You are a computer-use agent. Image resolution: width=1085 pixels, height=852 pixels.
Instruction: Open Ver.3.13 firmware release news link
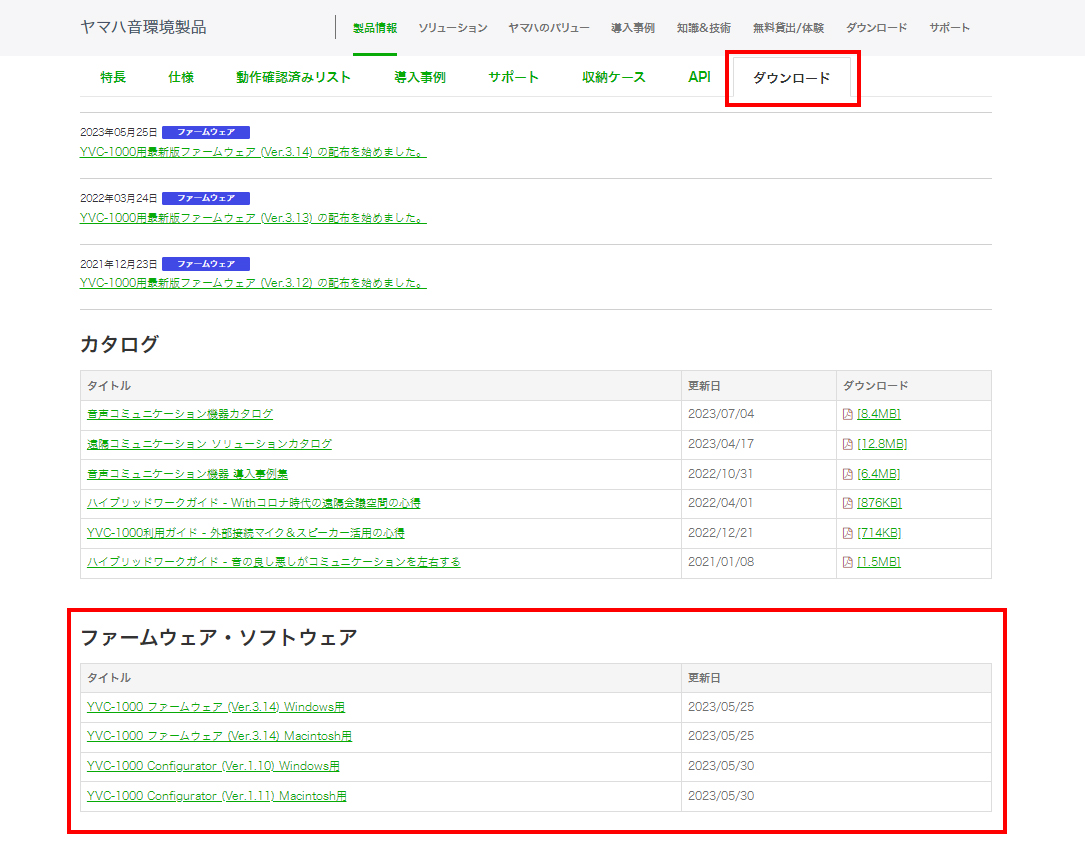253,217
